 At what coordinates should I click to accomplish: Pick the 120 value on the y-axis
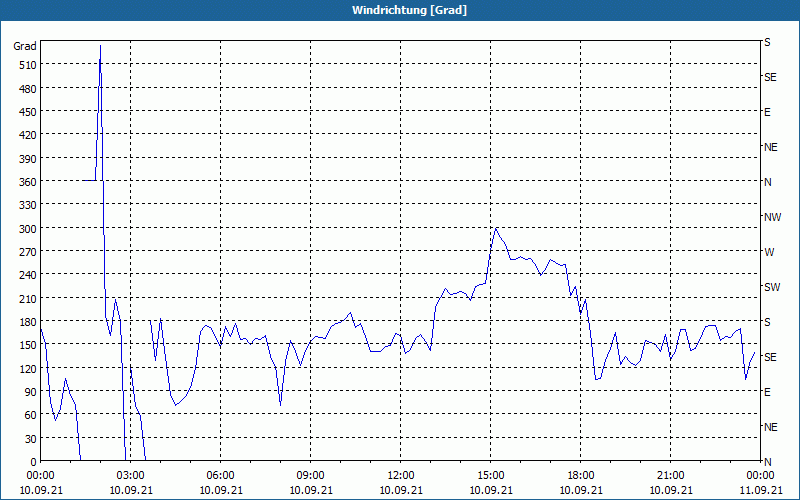click(x=28, y=368)
